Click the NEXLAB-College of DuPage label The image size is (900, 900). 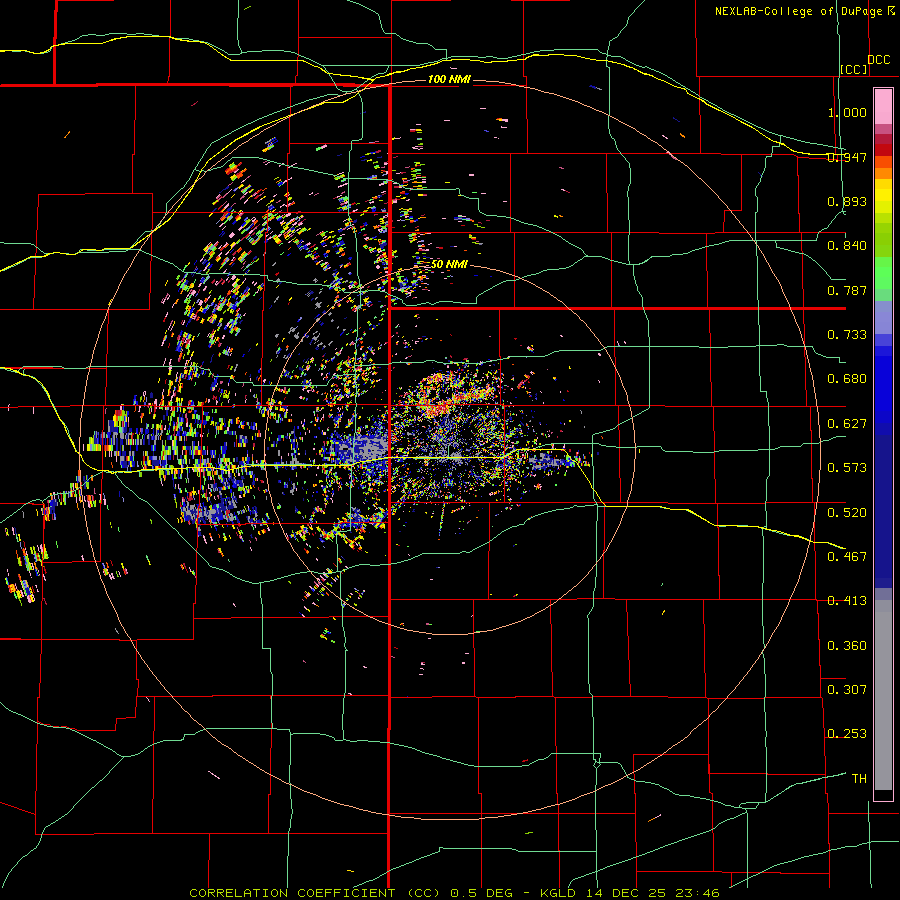coord(799,11)
